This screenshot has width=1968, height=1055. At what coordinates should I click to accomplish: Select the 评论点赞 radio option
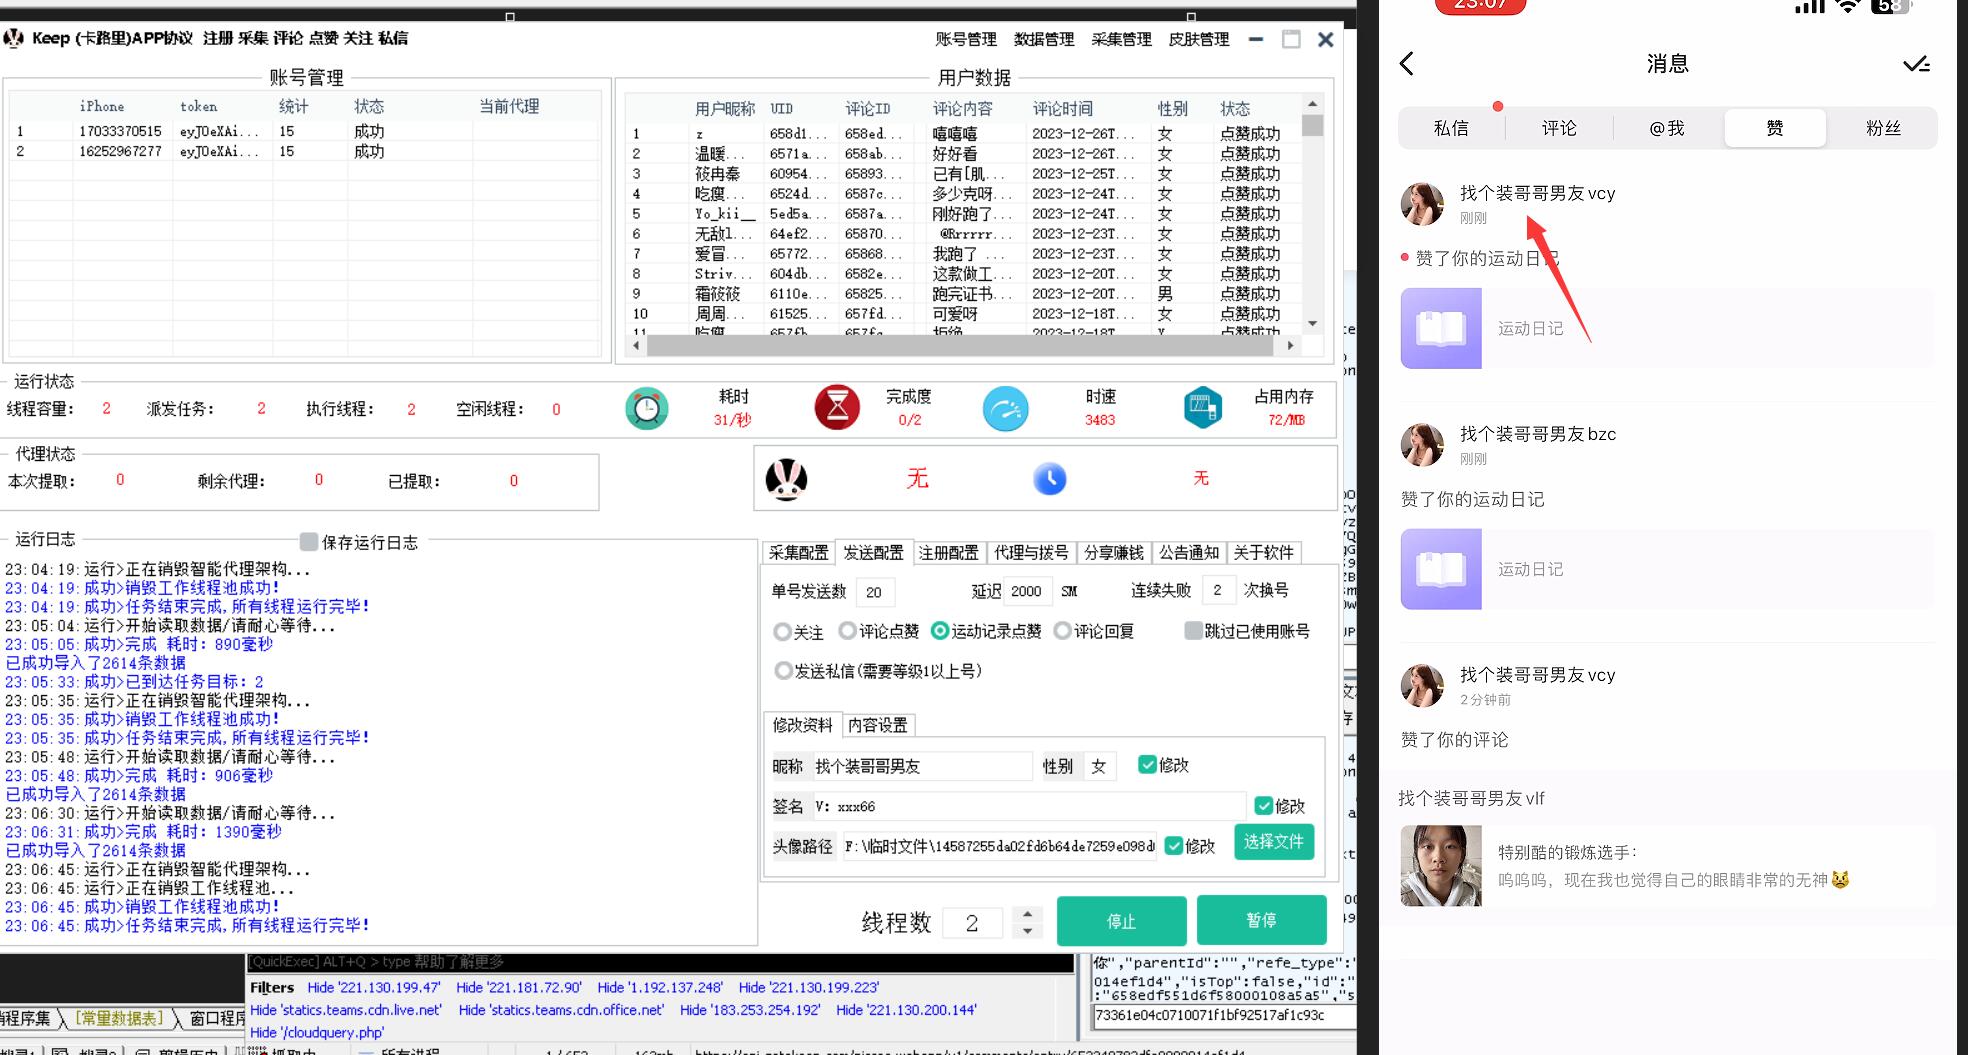click(848, 631)
